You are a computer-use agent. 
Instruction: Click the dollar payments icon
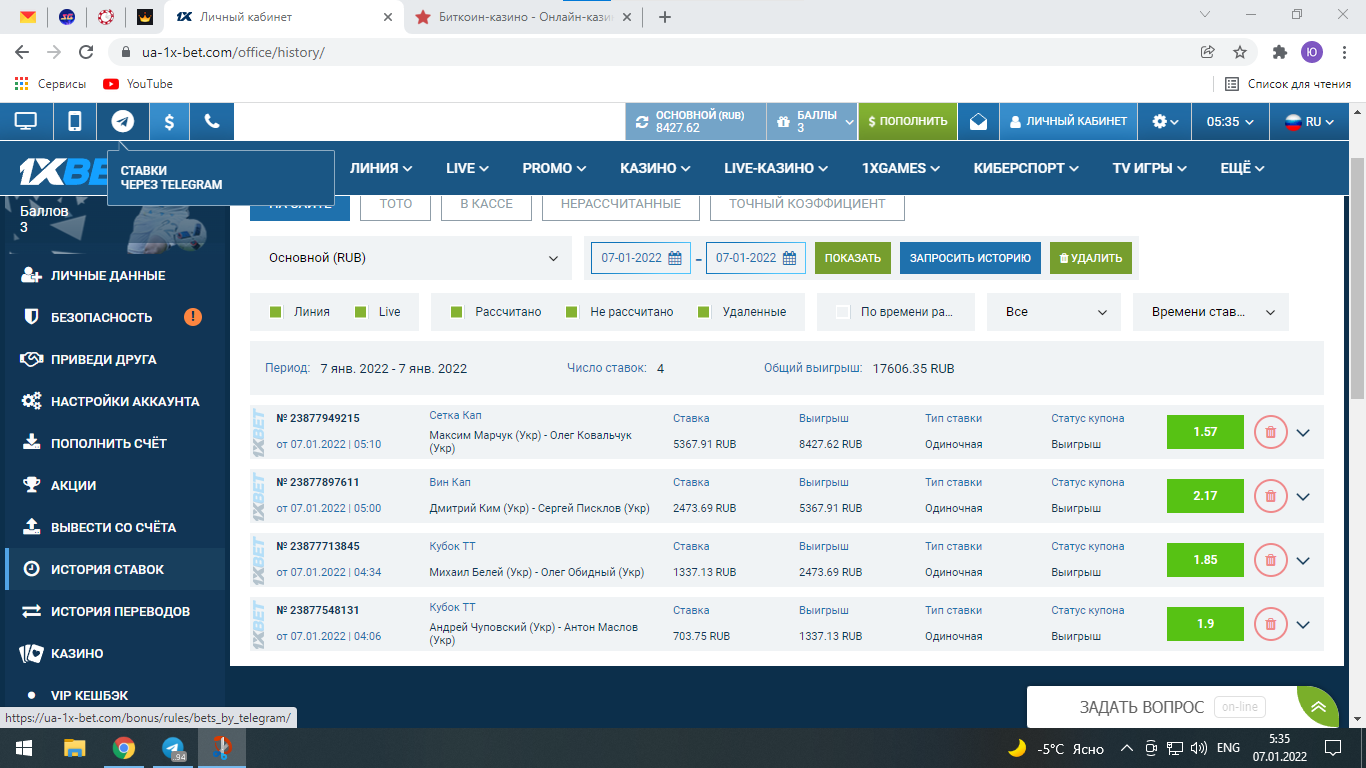point(169,121)
